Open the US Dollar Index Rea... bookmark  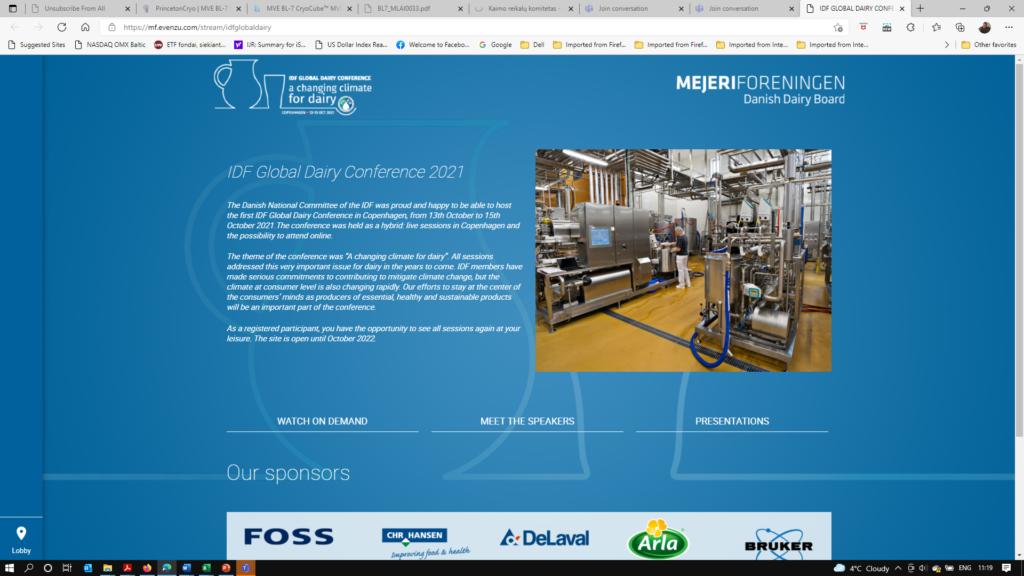pos(351,45)
